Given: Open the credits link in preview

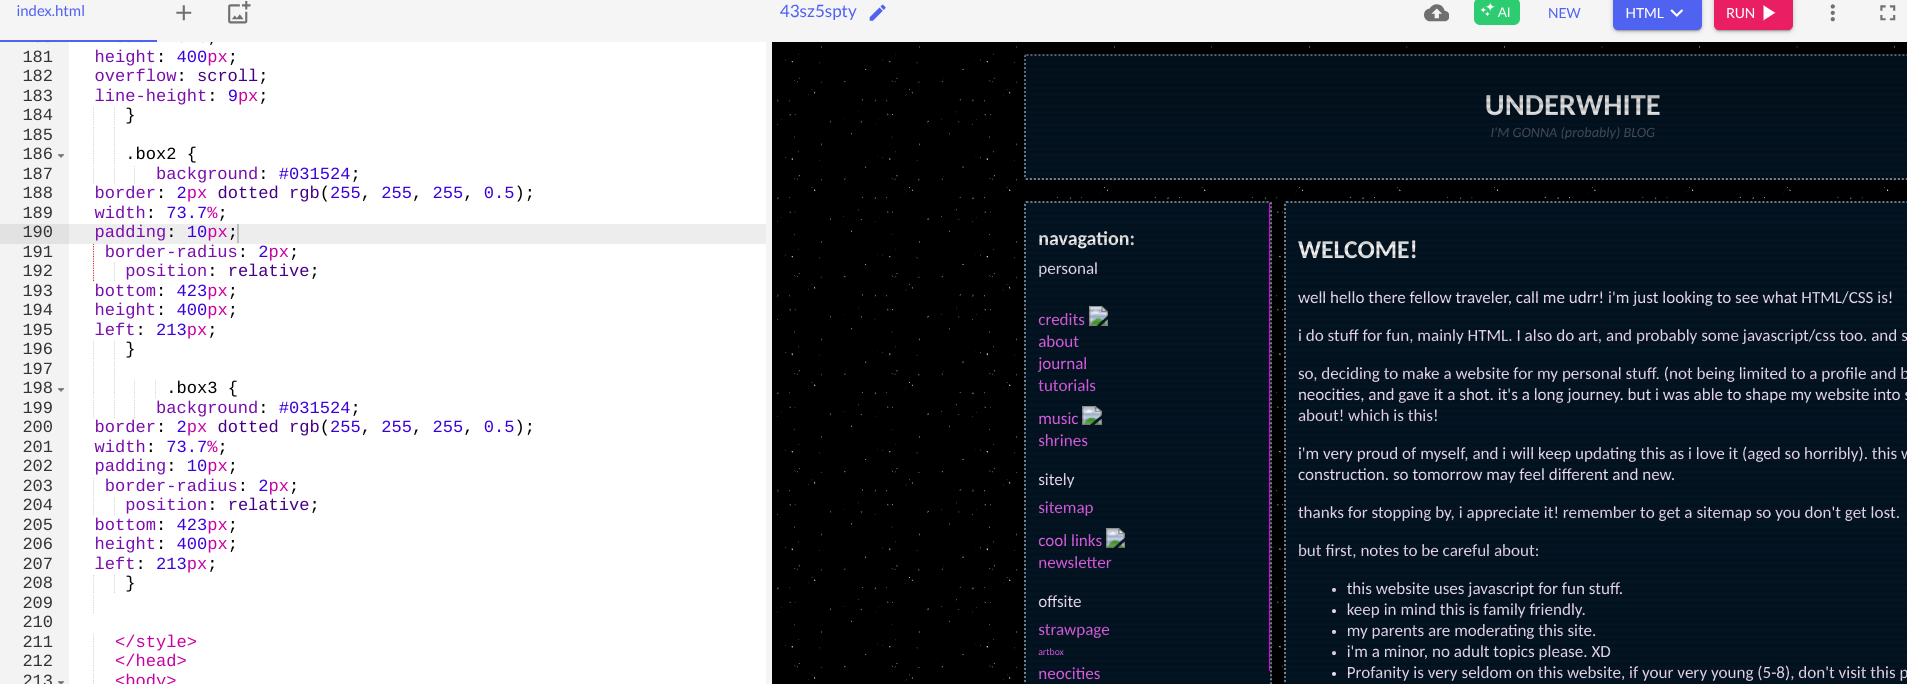Looking at the screenshot, I should (x=1061, y=320).
